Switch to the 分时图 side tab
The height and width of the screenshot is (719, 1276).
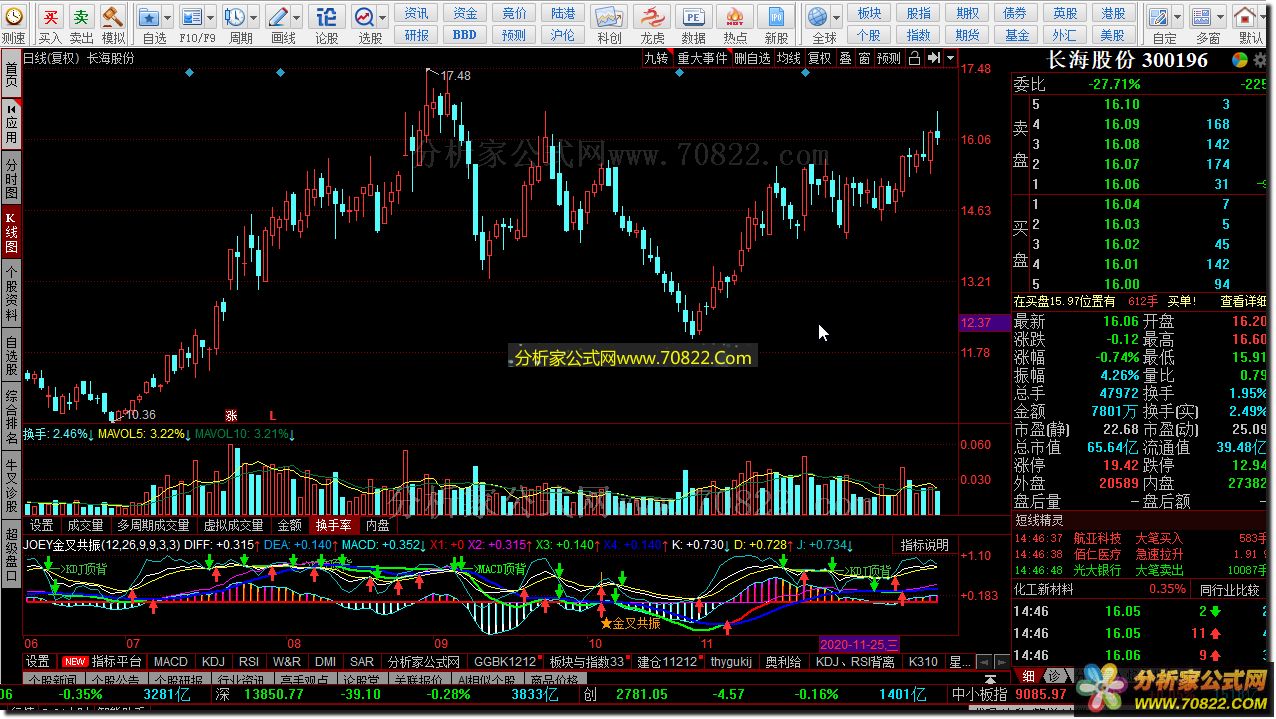(x=11, y=179)
